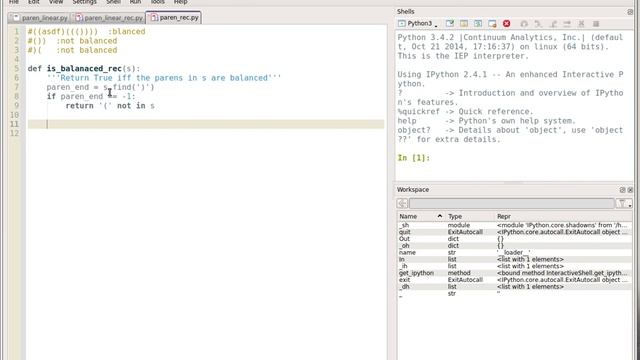Image resolution: width=640 pixels, height=360 pixels.
Task: Select the paren_rec.py tab
Action: (x=174, y=18)
